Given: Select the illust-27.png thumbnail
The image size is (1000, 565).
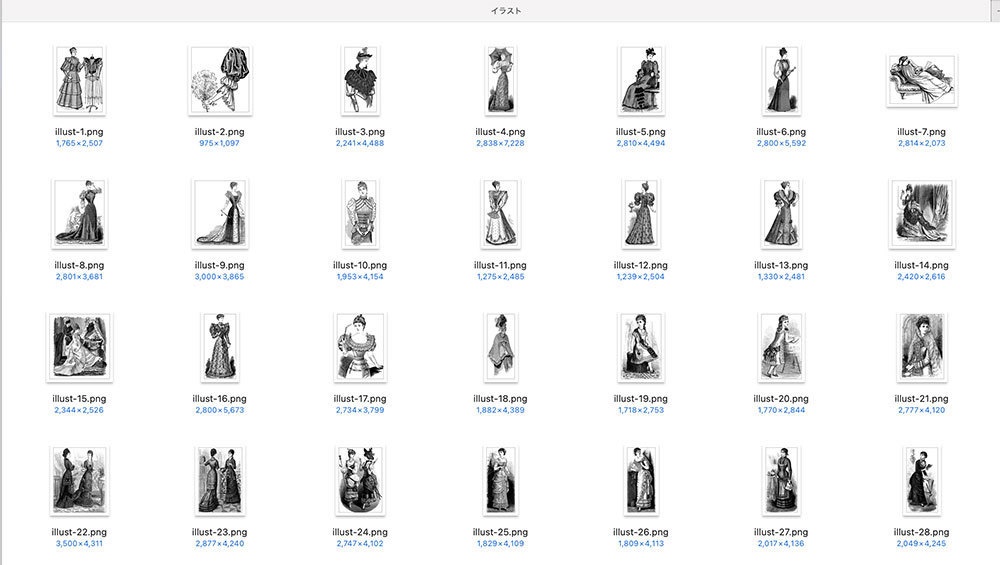Looking at the screenshot, I should (x=781, y=481).
